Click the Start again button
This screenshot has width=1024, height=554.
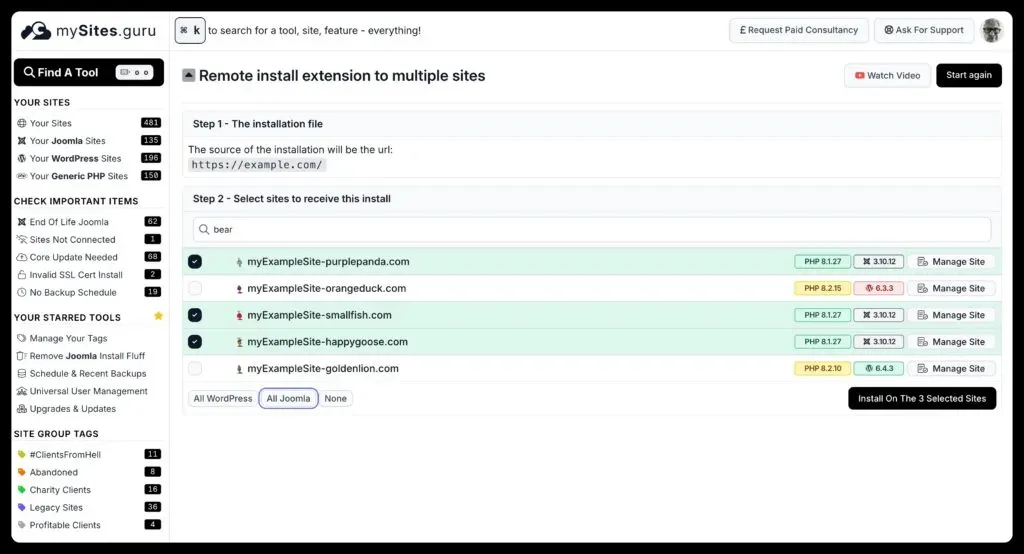pyautogui.click(x=968, y=75)
